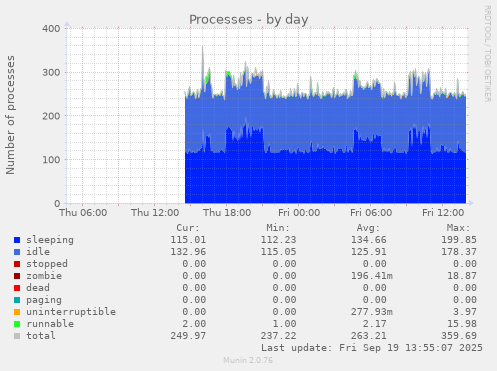Click runnable current value 2.00

[x=194, y=324]
